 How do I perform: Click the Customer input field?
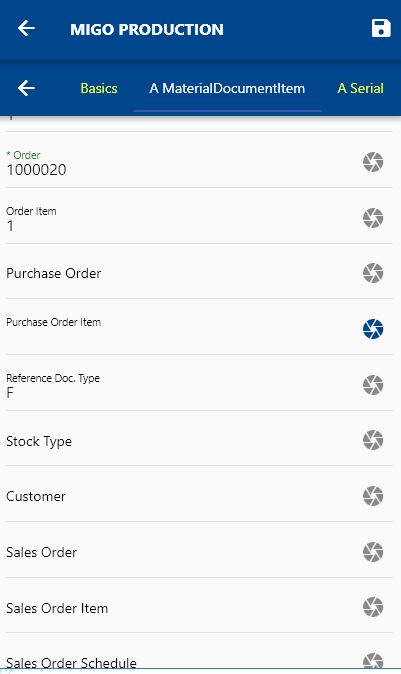181,496
